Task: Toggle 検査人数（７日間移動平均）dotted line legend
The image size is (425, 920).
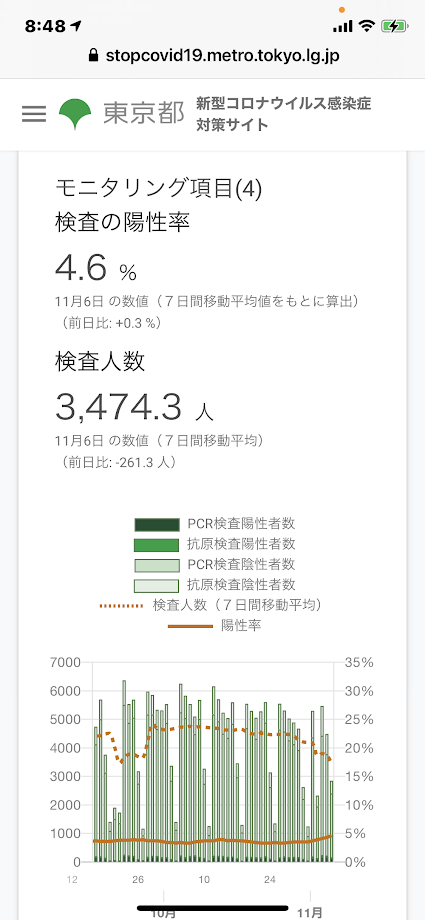Action: [x=215, y=605]
